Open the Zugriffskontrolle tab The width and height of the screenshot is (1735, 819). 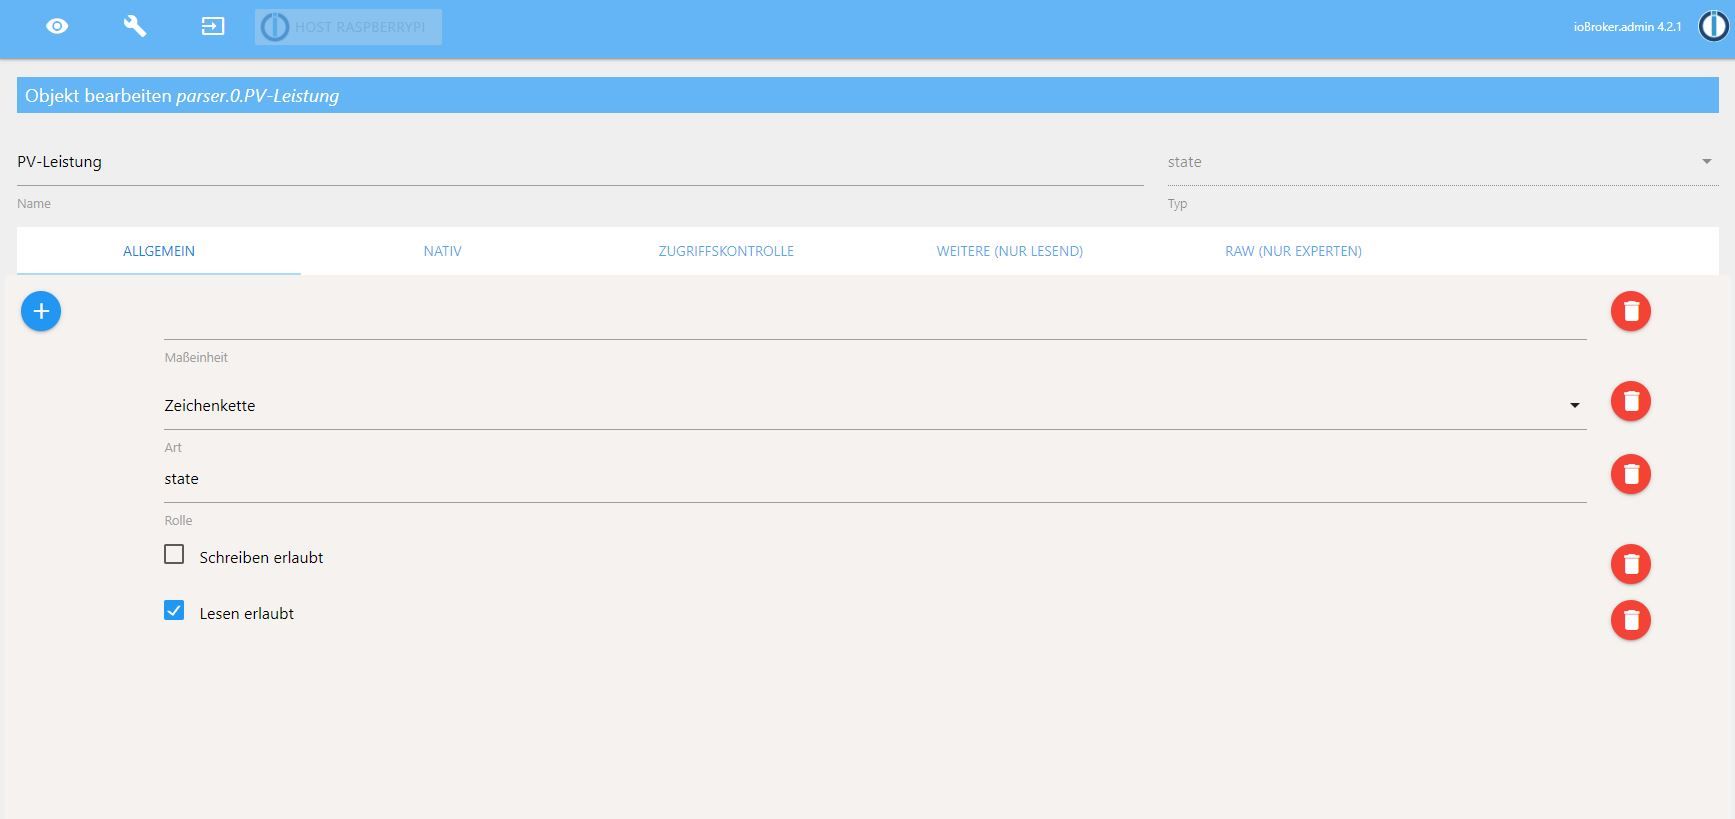tap(726, 251)
